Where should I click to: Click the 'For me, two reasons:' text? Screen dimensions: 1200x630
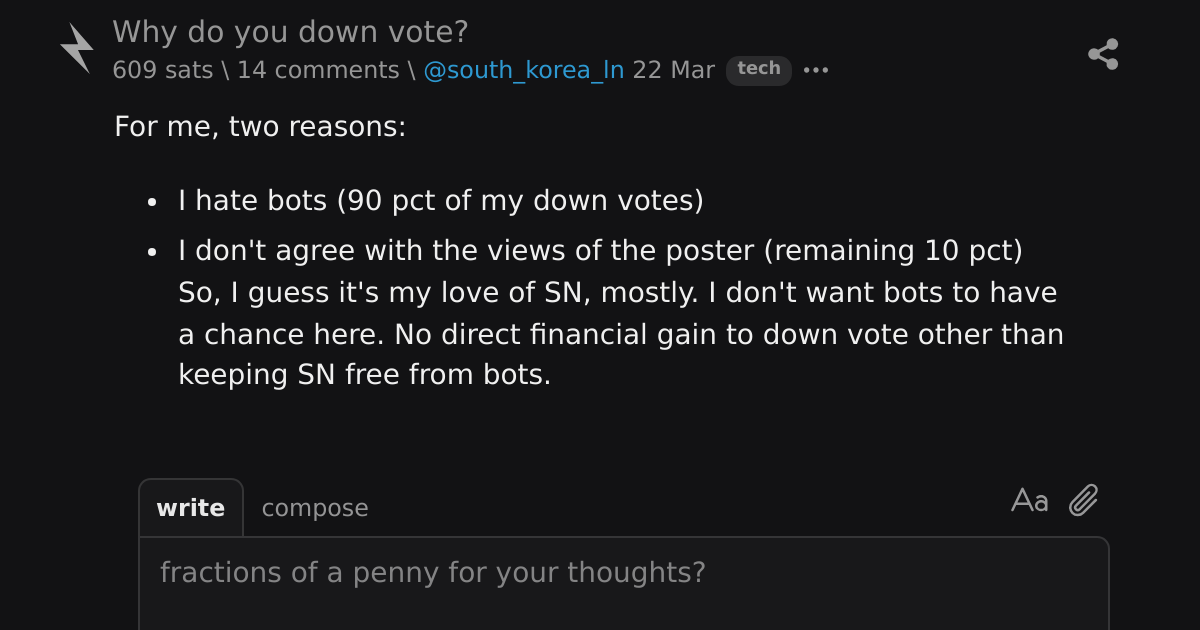pos(260,127)
